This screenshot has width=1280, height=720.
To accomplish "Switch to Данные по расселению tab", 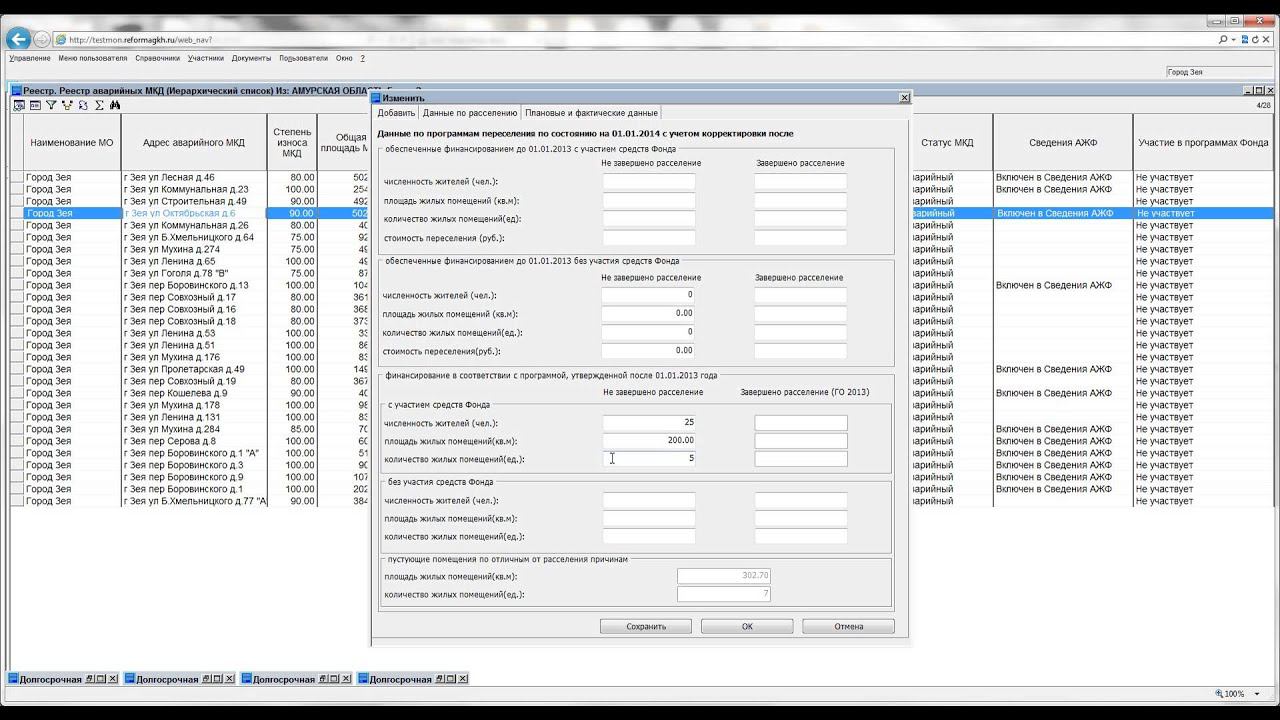I will [470, 113].
